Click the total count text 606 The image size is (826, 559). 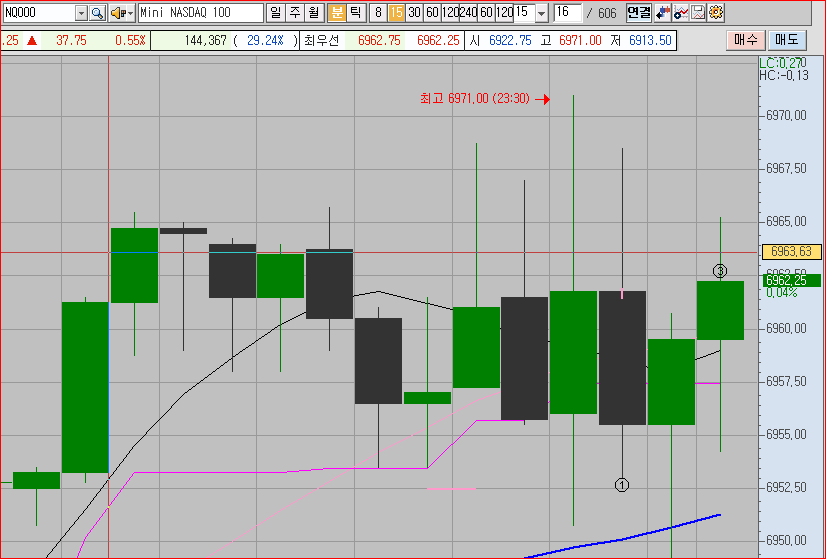point(607,13)
